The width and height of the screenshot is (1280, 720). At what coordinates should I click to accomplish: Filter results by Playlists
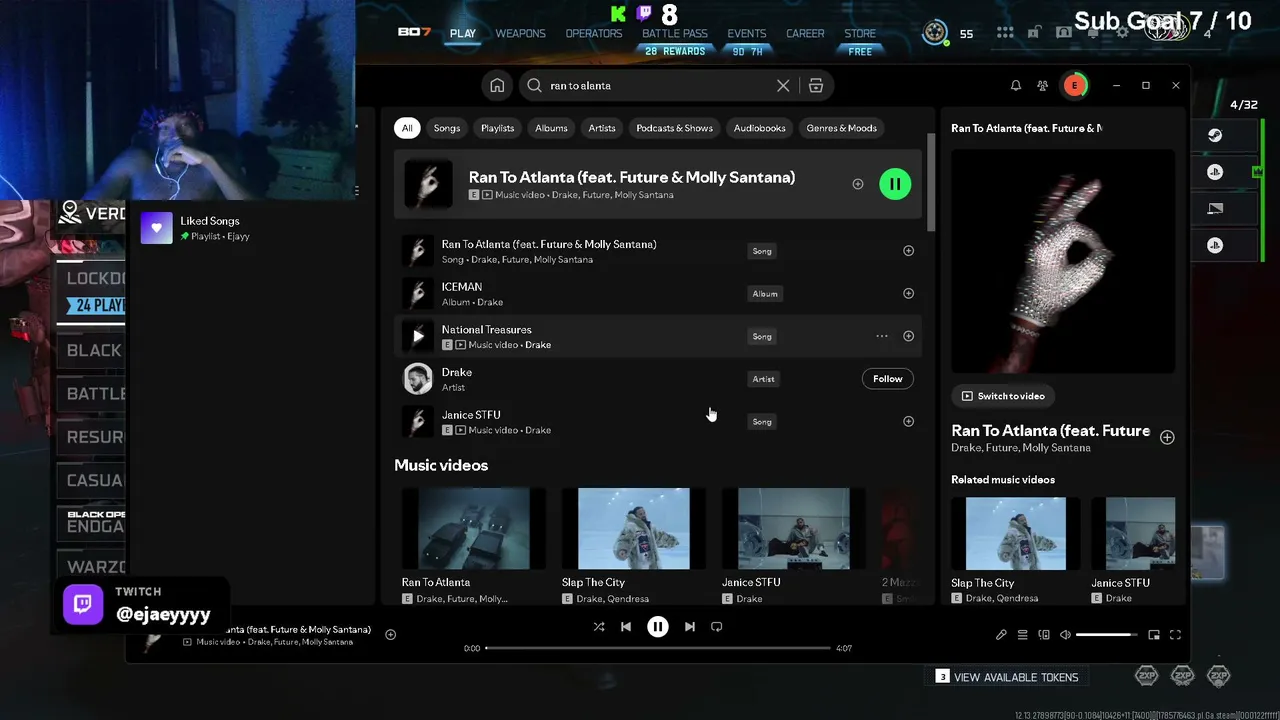click(x=497, y=128)
